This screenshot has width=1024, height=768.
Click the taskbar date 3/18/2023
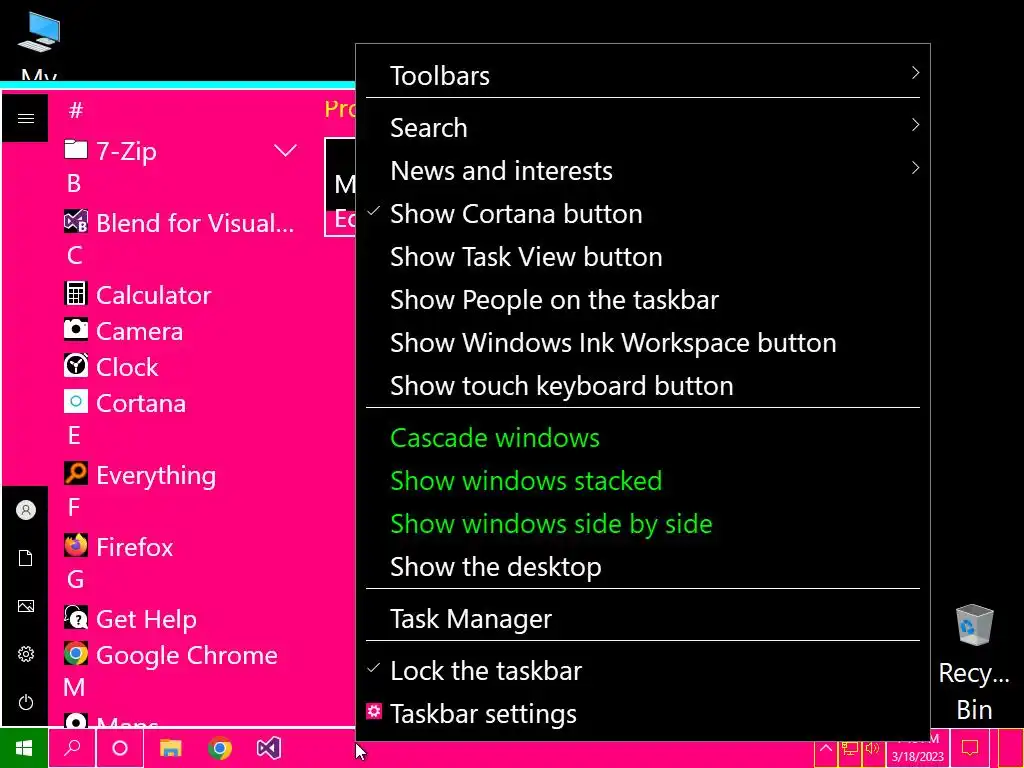coord(918,757)
